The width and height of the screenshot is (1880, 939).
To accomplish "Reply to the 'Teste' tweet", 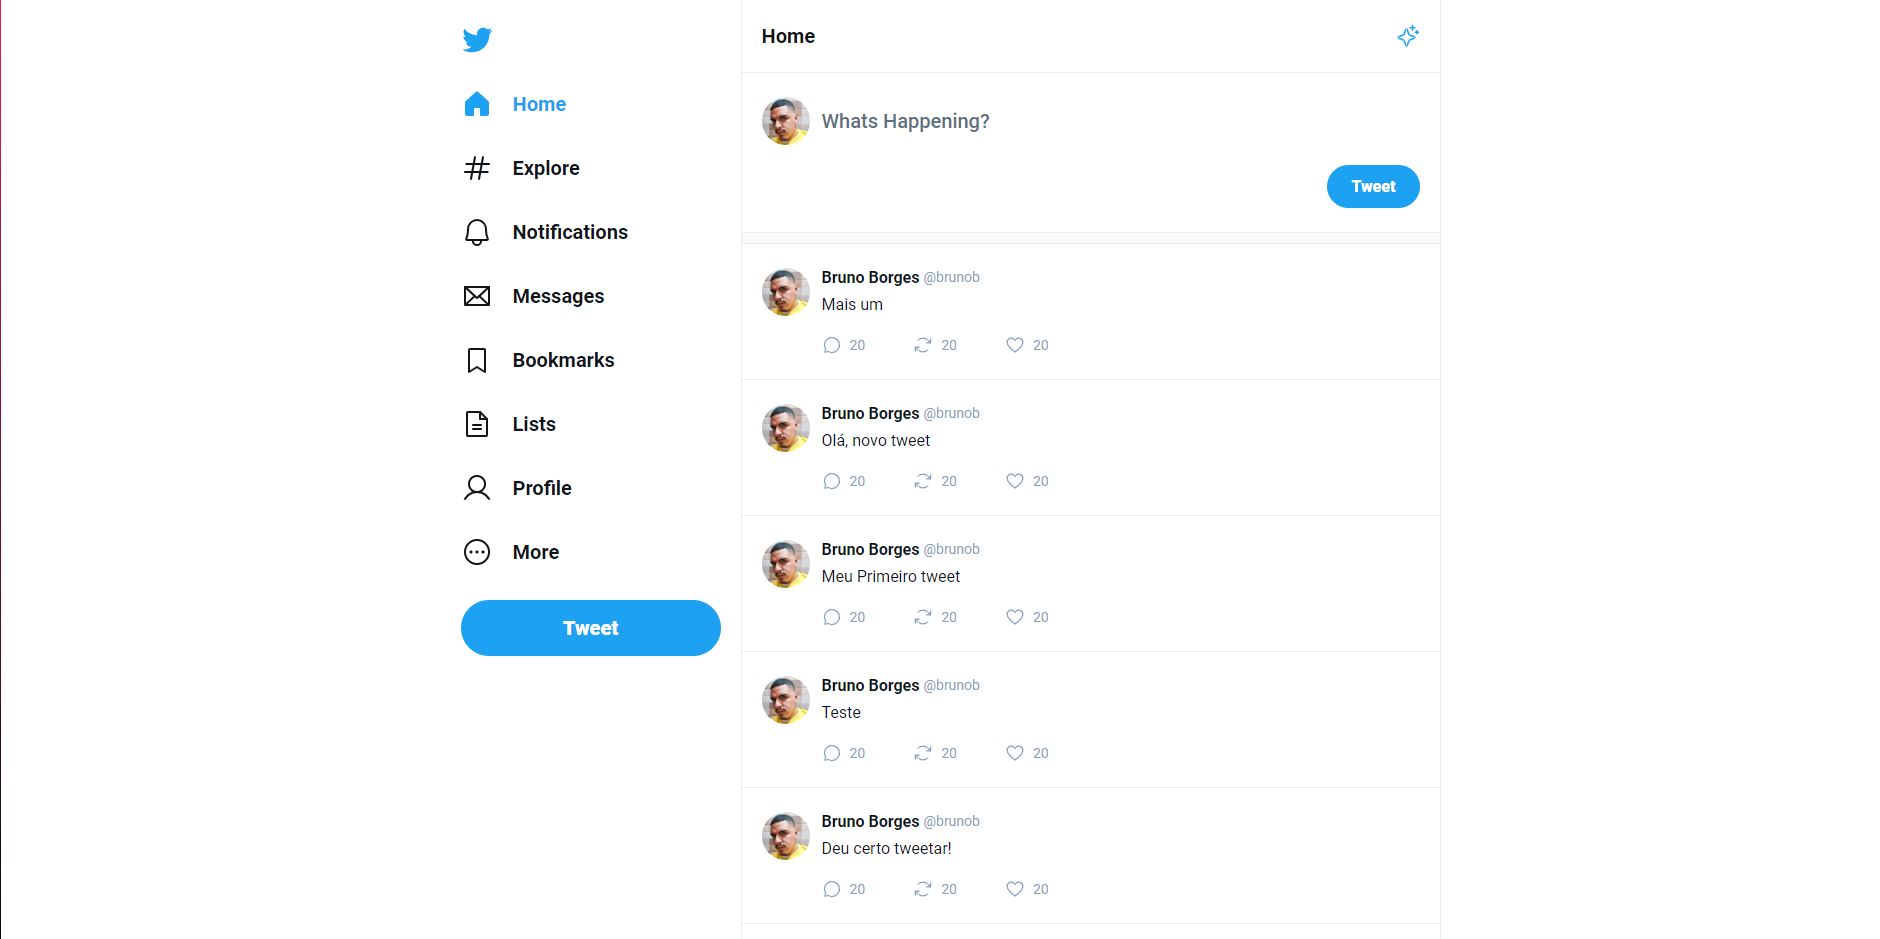I will click(x=831, y=753).
